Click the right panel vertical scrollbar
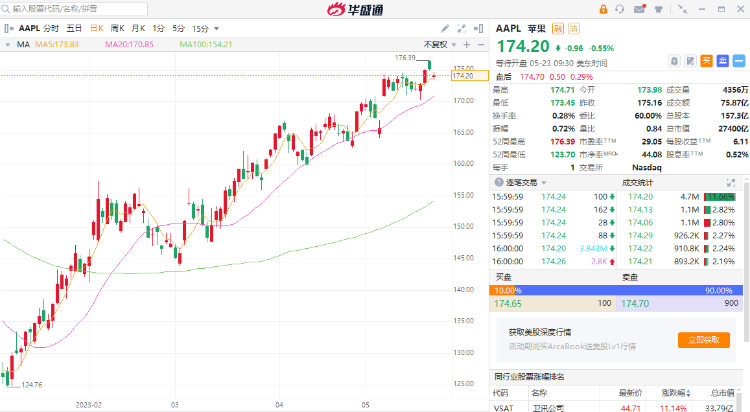This screenshot has width=750, height=412. point(747,261)
